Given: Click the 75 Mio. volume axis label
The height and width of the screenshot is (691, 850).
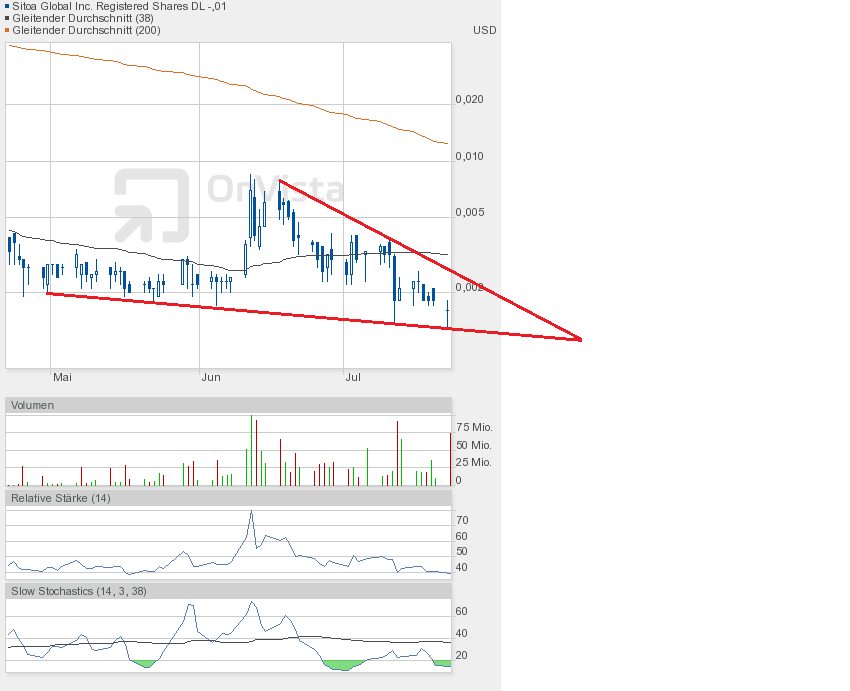Looking at the screenshot, I should tap(474, 428).
